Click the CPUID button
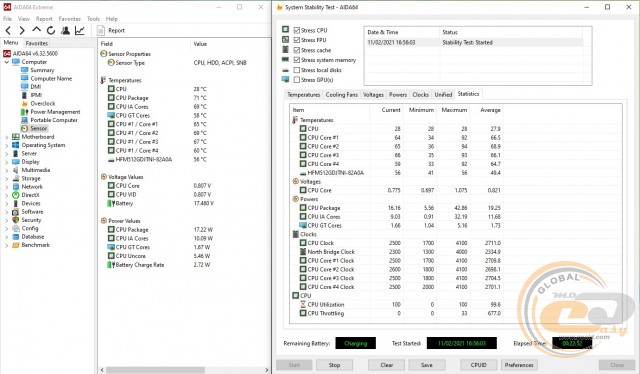The image size is (640, 374). (x=478, y=365)
